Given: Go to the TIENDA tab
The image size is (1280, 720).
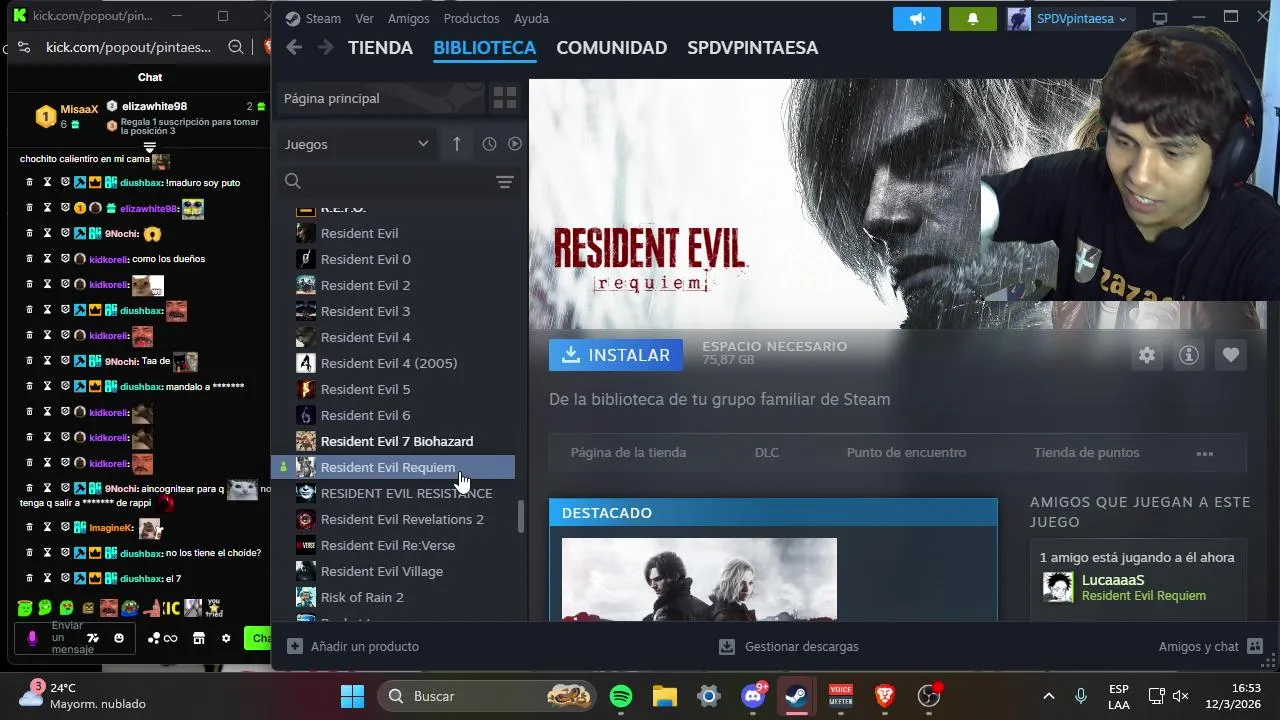Looking at the screenshot, I should point(380,47).
